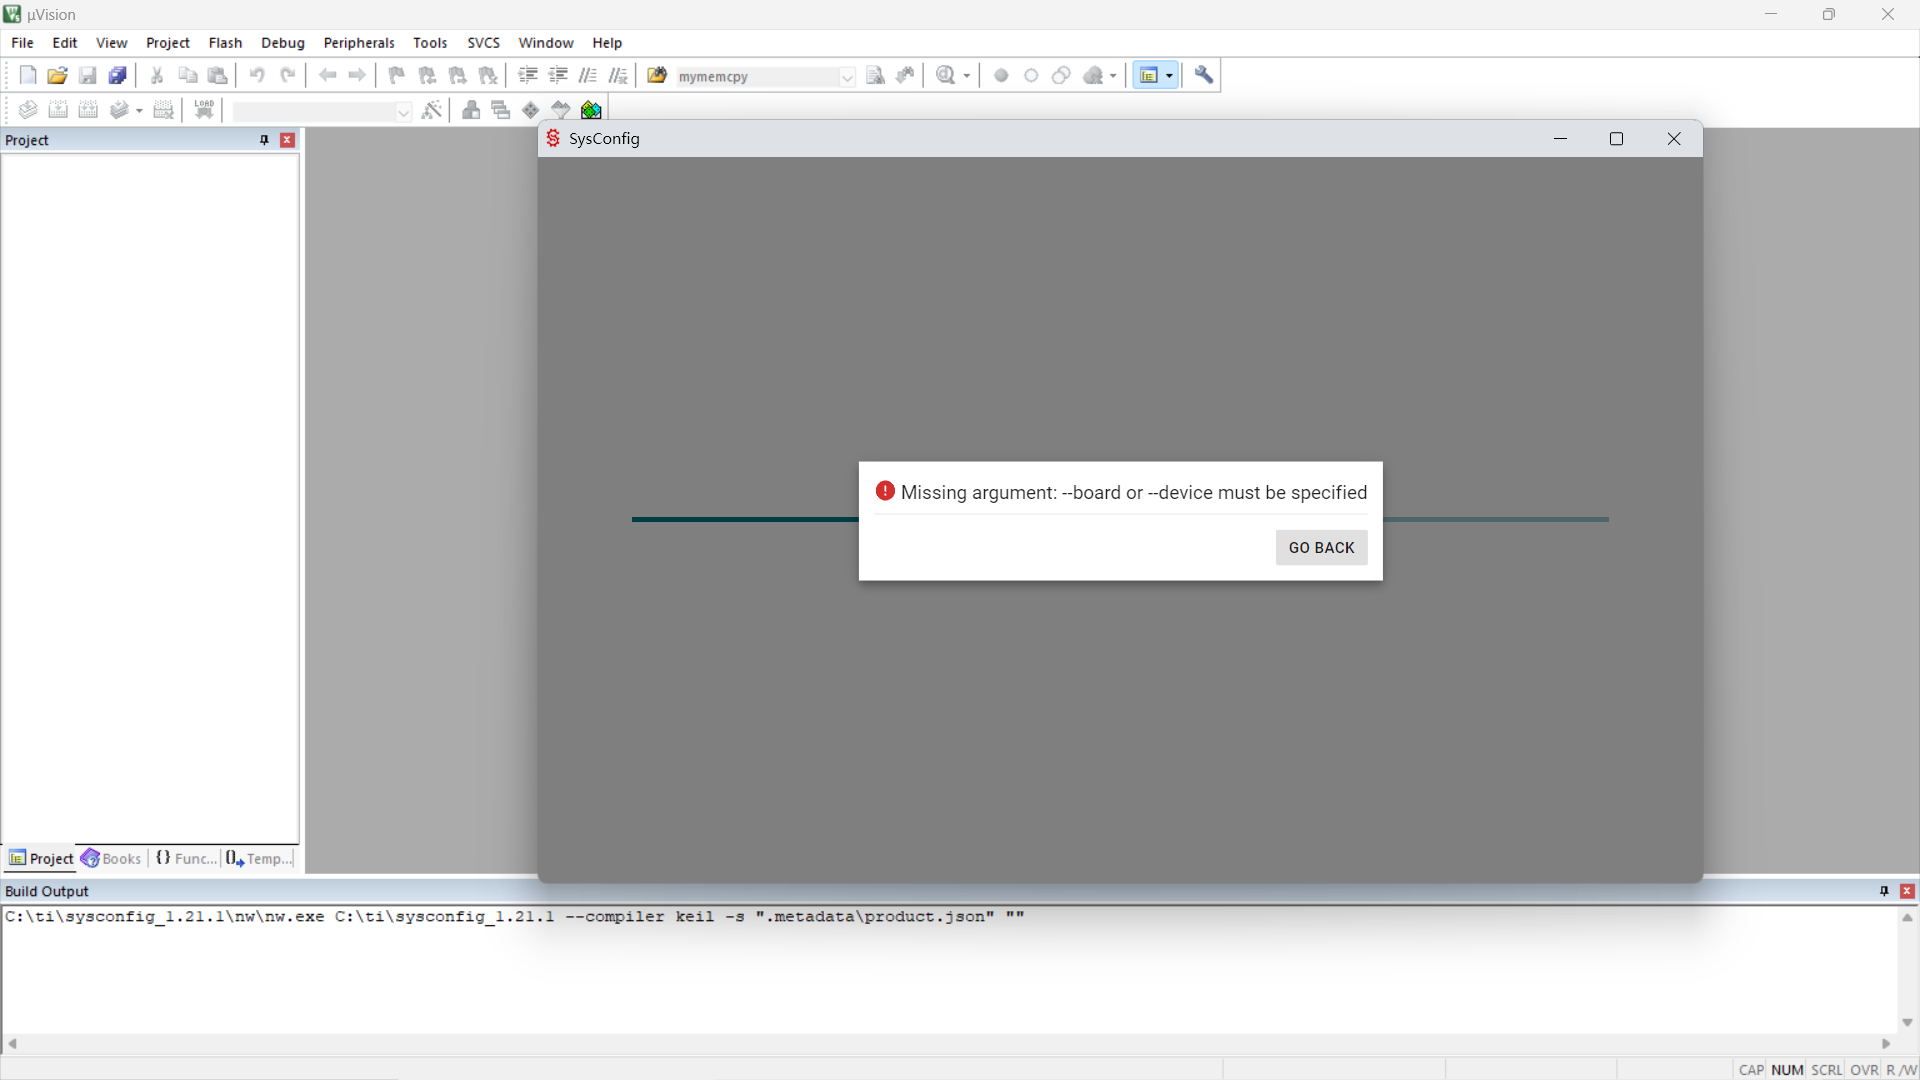Launch the Pack Installer
This screenshot has width=1920, height=1080.
[591, 110]
